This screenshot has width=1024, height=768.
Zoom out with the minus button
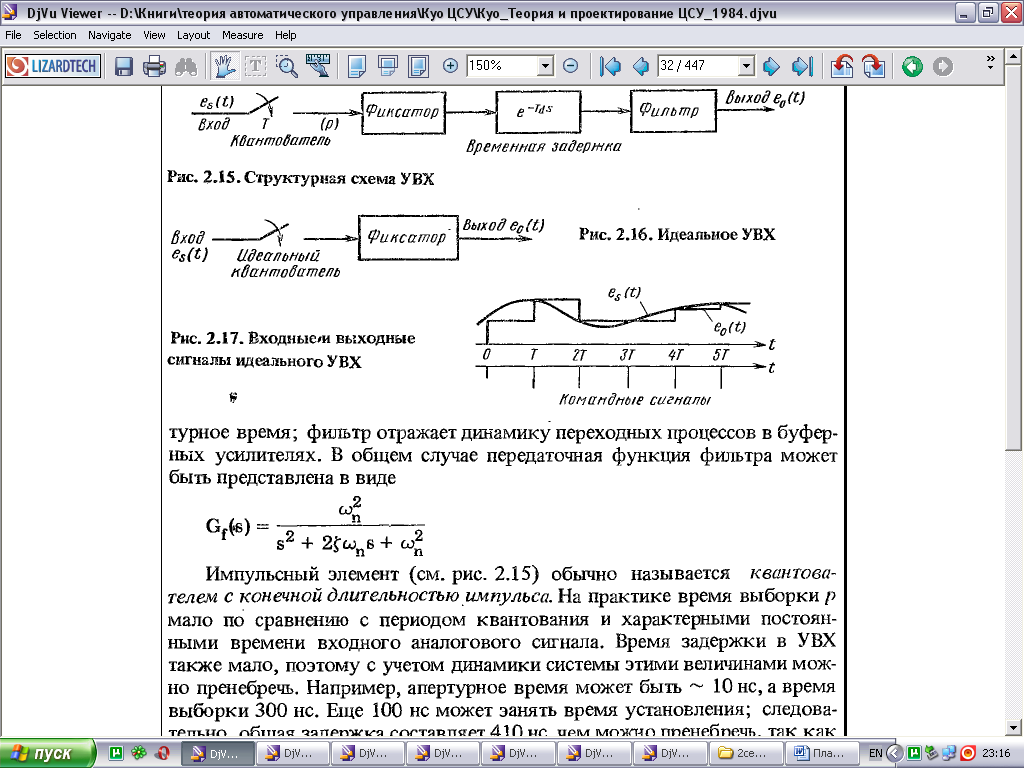pos(570,66)
